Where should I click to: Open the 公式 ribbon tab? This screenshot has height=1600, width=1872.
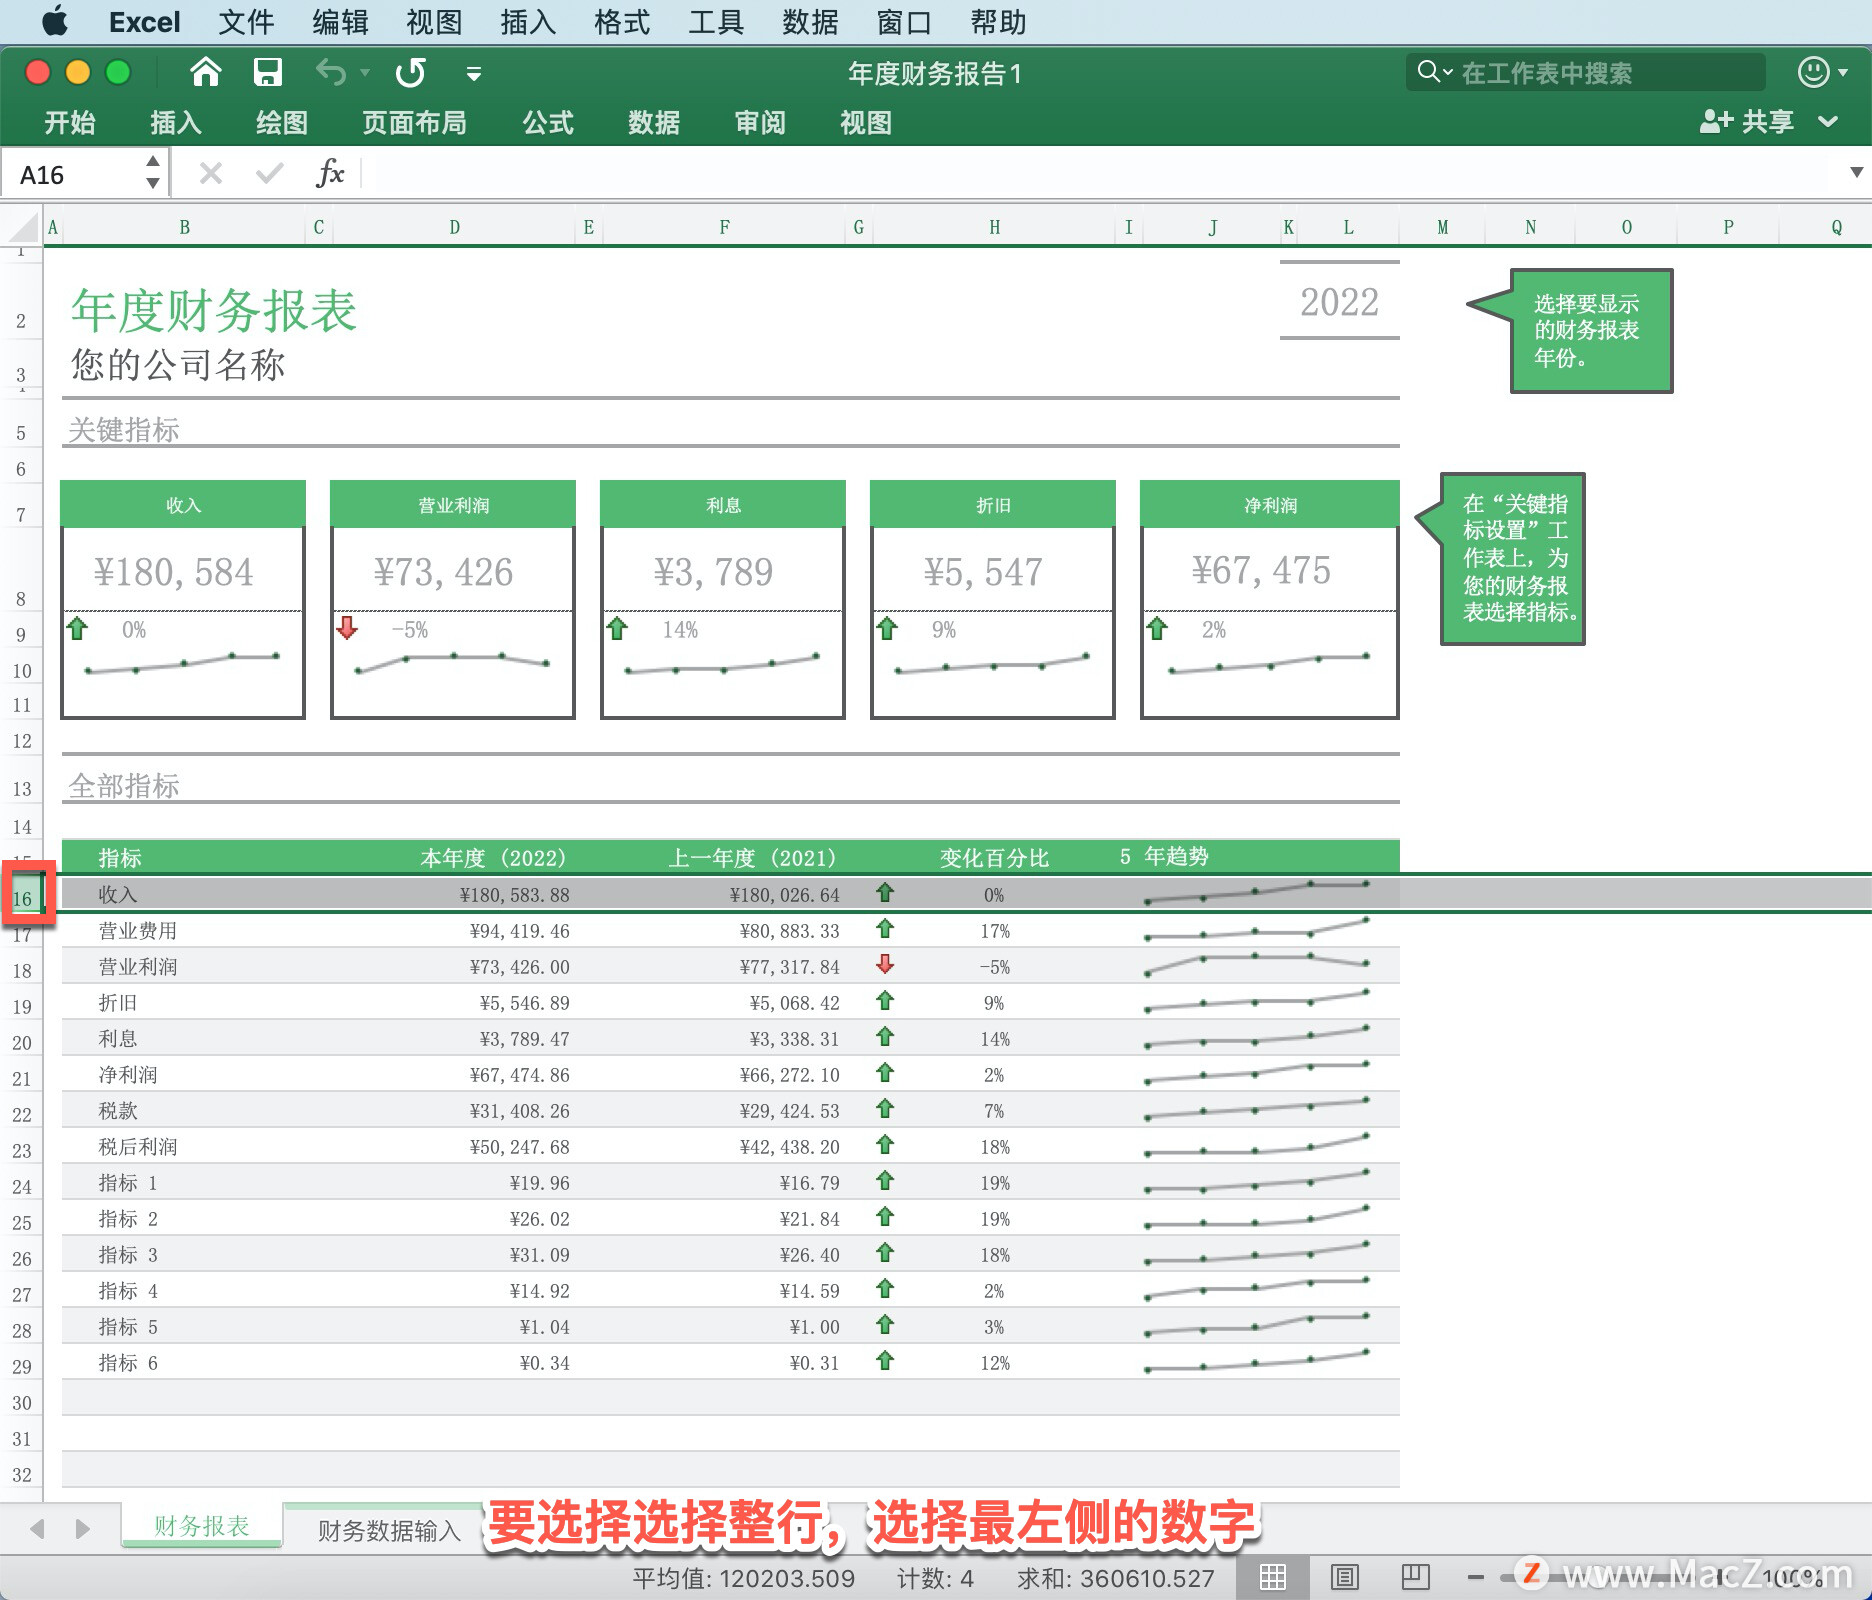548,123
